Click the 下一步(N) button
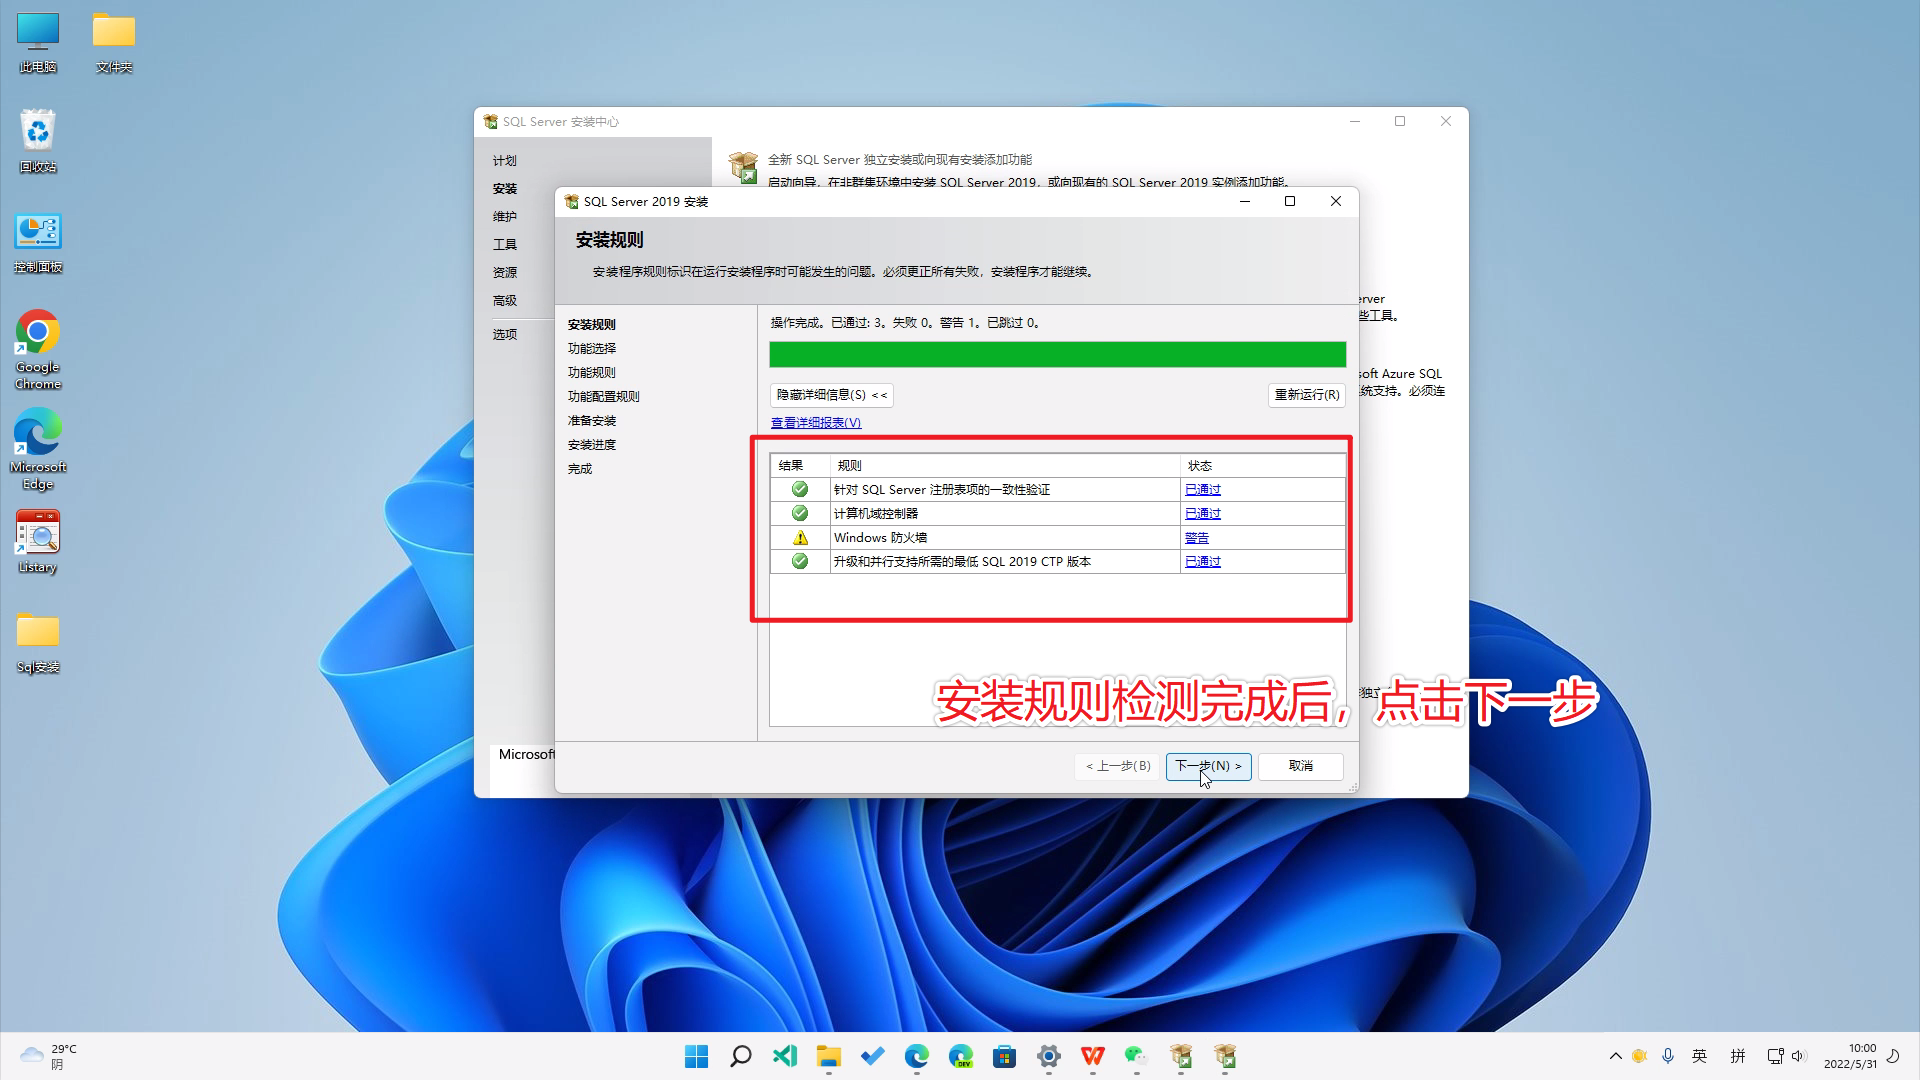This screenshot has height=1080, width=1920. click(x=1208, y=766)
